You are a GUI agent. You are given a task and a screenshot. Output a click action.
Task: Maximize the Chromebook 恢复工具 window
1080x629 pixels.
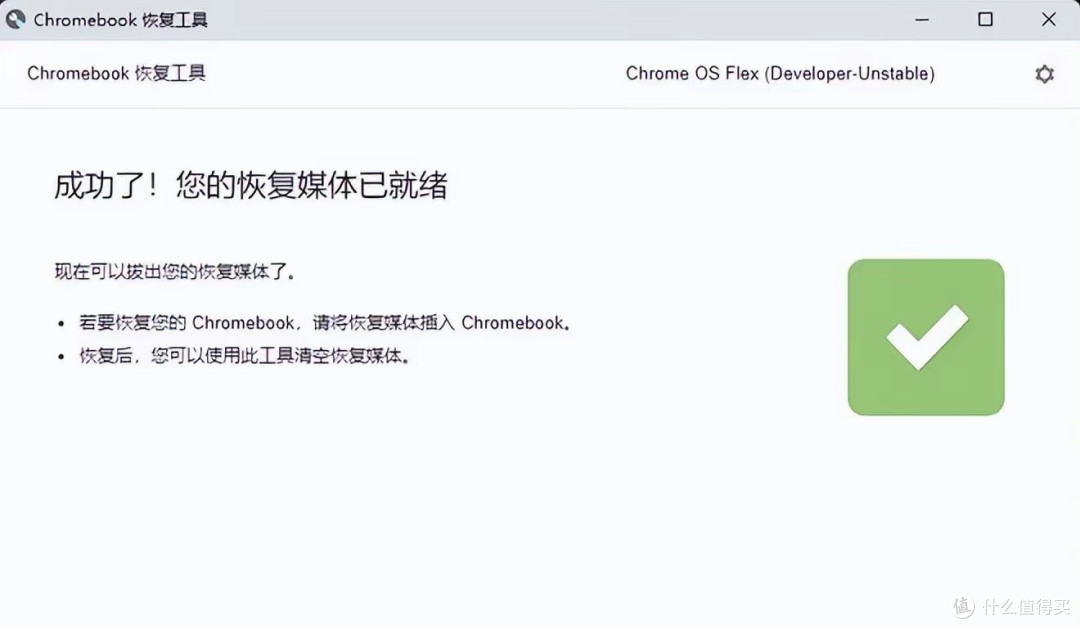(985, 19)
